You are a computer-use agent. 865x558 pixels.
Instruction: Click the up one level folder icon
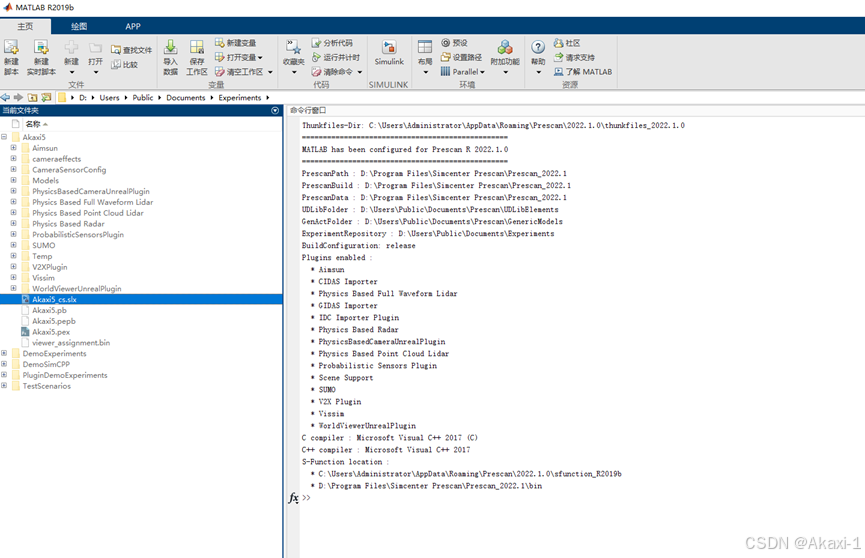point(33,97)
